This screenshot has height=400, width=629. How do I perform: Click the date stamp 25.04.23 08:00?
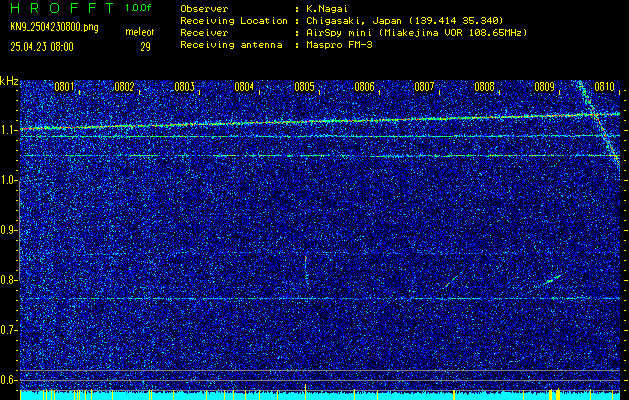pyautogui.click(x=42, y=47)
